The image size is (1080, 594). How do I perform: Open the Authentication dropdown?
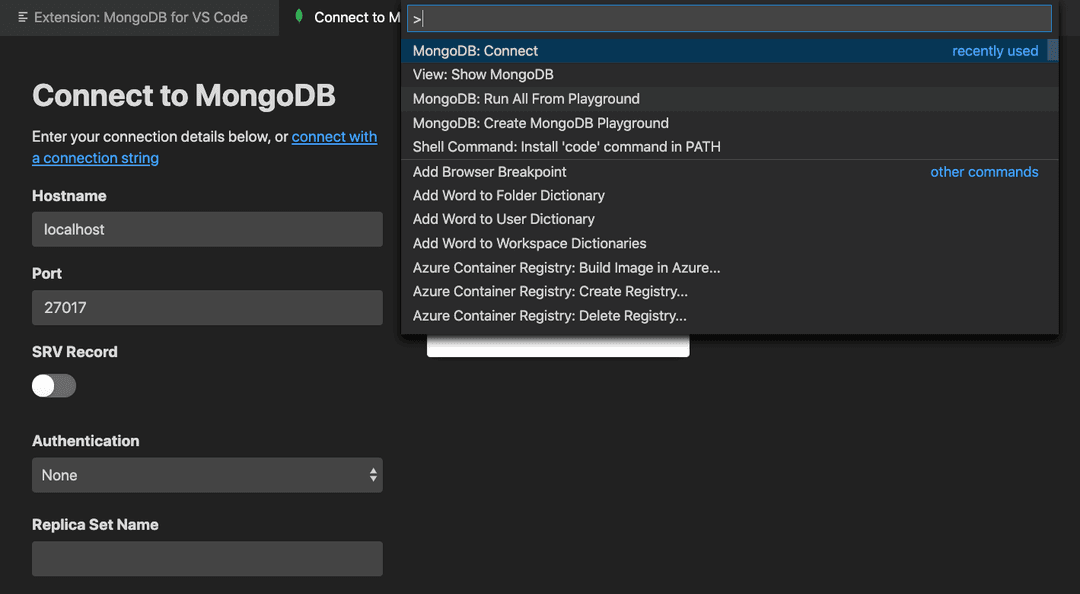(x=207, y=475)
